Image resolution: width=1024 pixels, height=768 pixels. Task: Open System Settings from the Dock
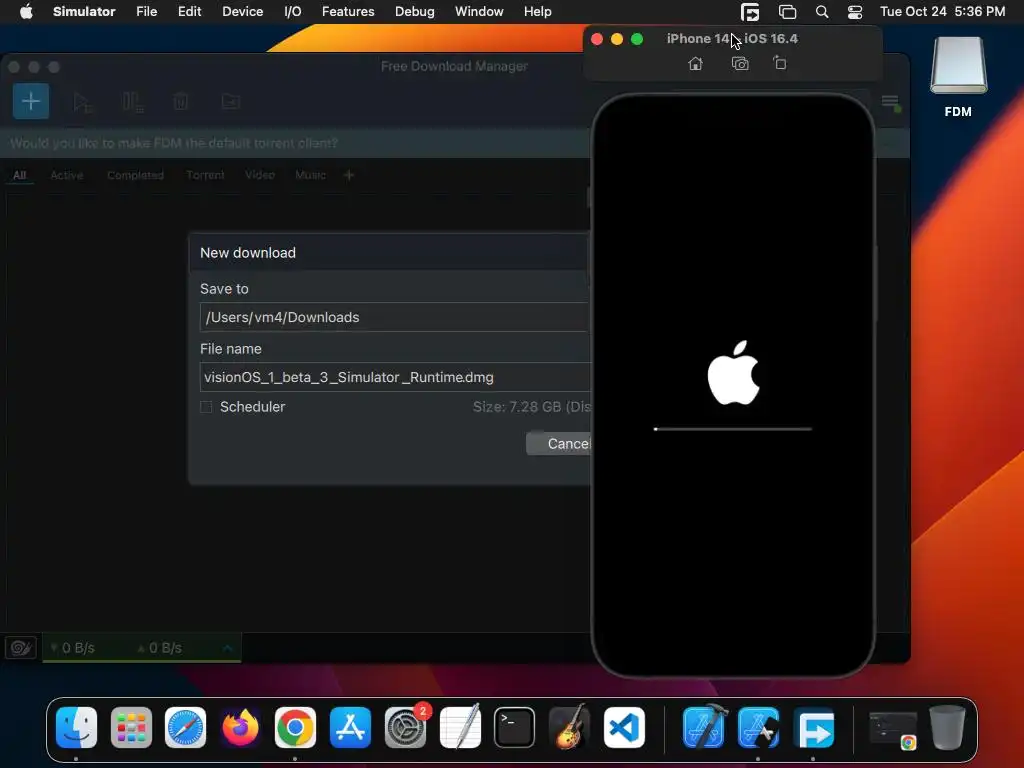(406, 728)
